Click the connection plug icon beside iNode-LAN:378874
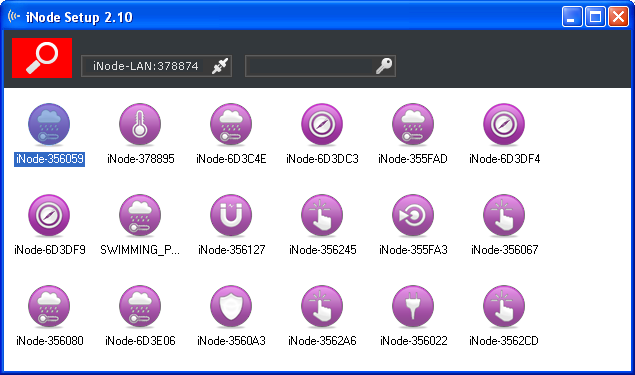635x375 pixels. coord(220,66)
